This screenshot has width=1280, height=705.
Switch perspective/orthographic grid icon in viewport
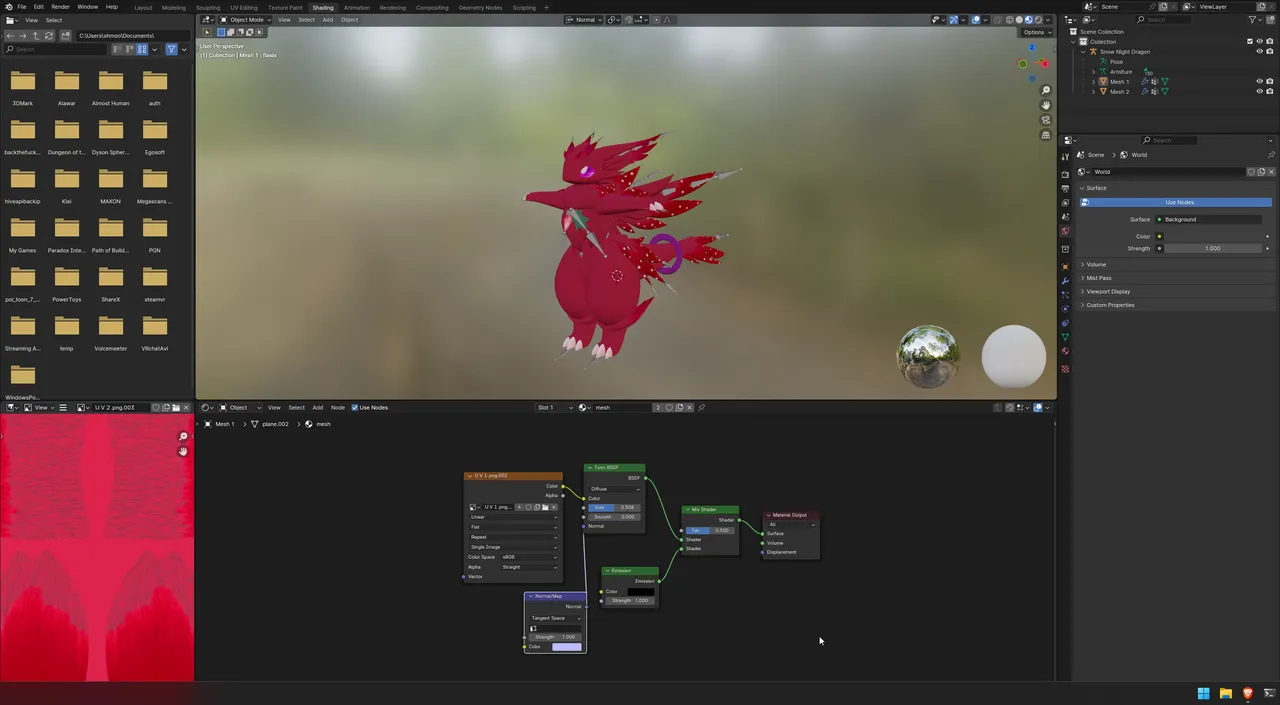click(1046, 135)
